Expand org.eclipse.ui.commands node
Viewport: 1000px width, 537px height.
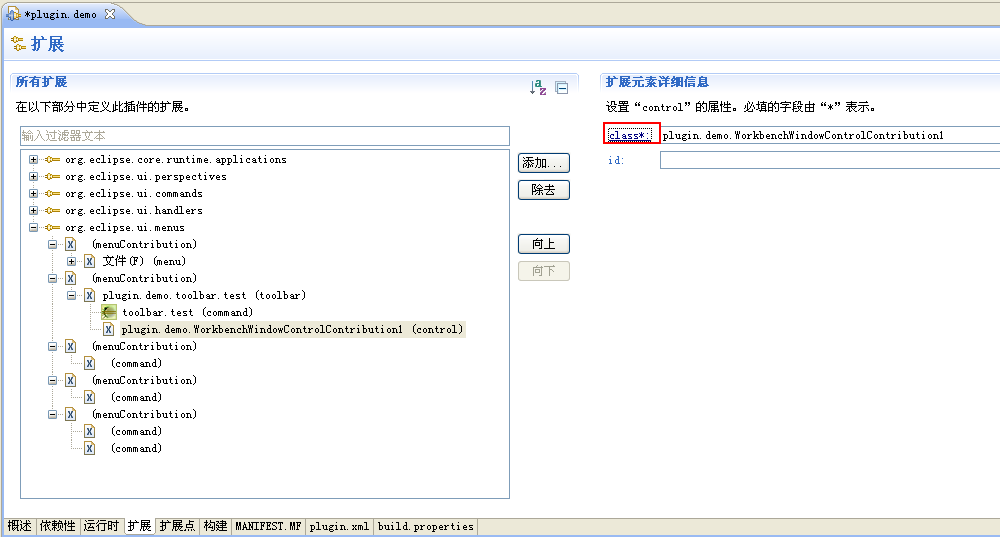(x=33, y=194)
